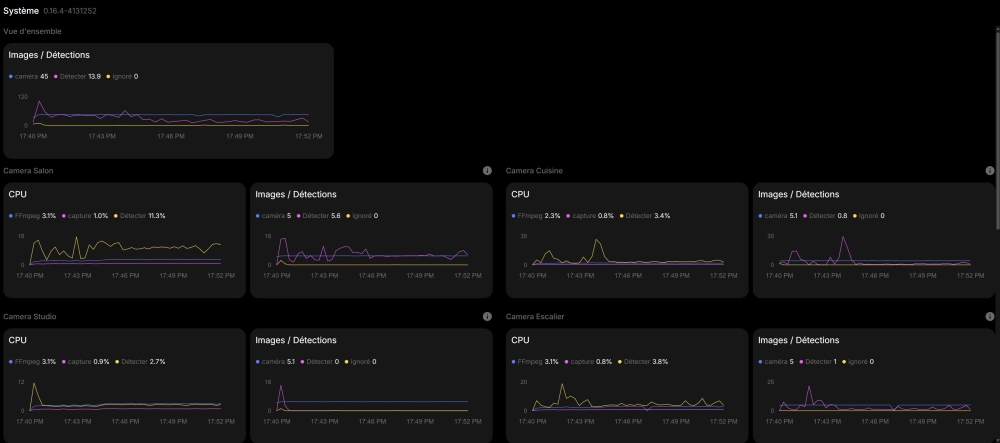Image resolution: width=1000 pixels, height=443 pixels.
Task: Click "ignoré 0" legend in the overview chart
Action: pyautogui.click(x=122, y=76)
